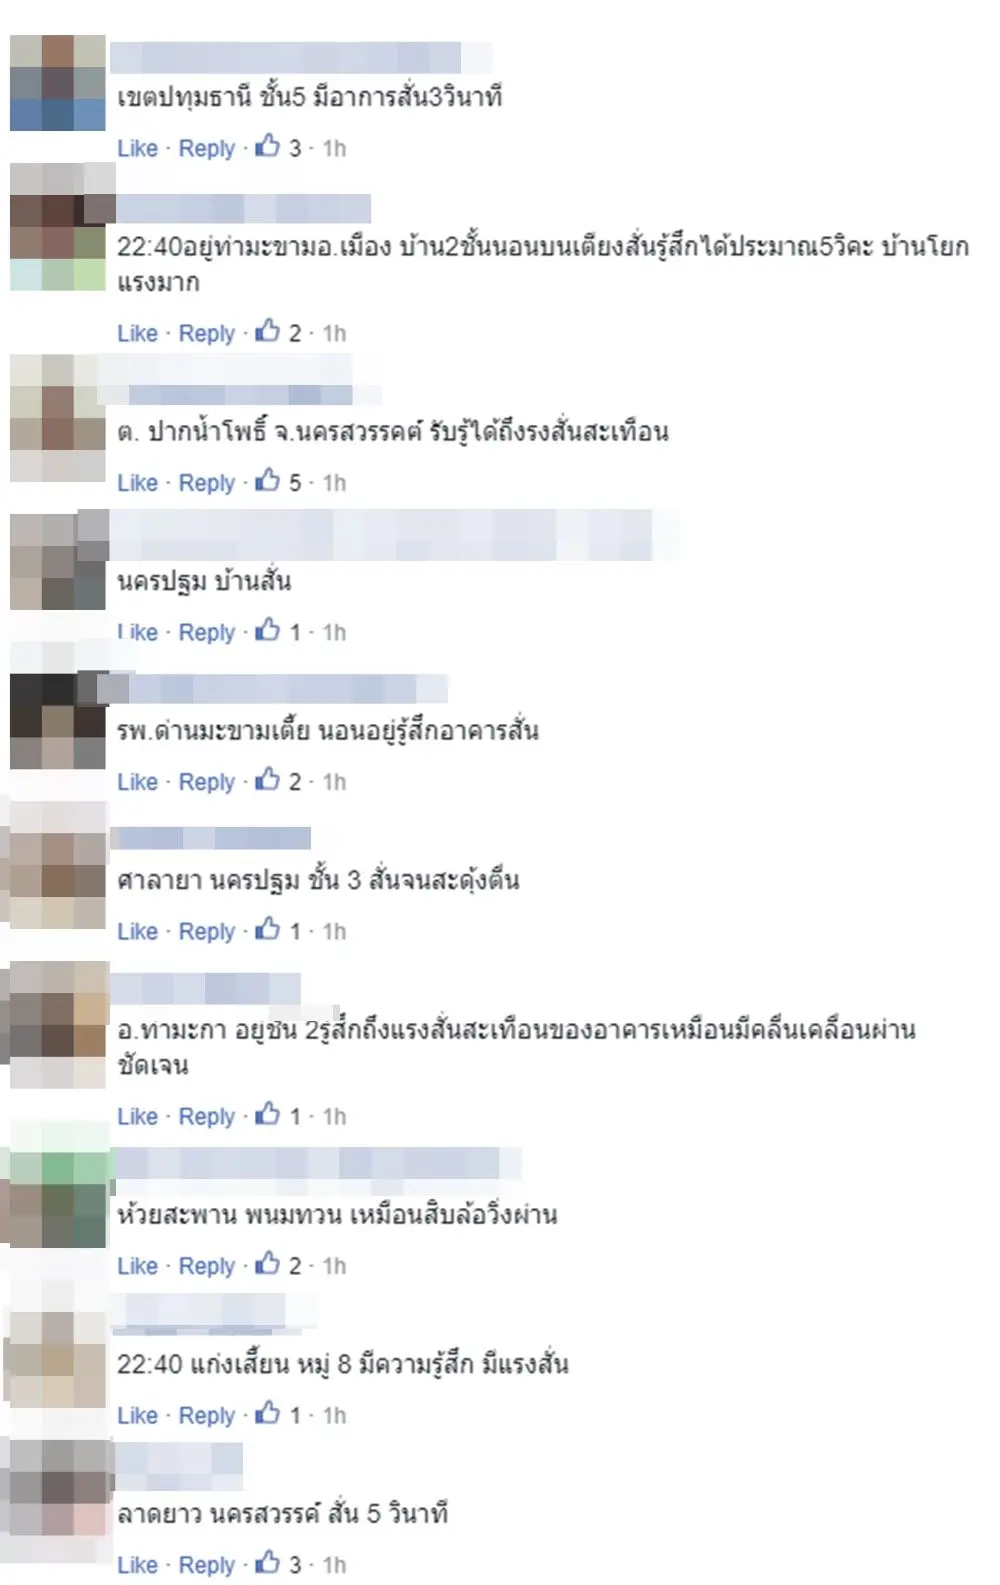Reply to the รพ.ด่านมะขามเตี้ย comment
The width and height of the screenshot is (1000, 1585).
click(x=206, y=782)
